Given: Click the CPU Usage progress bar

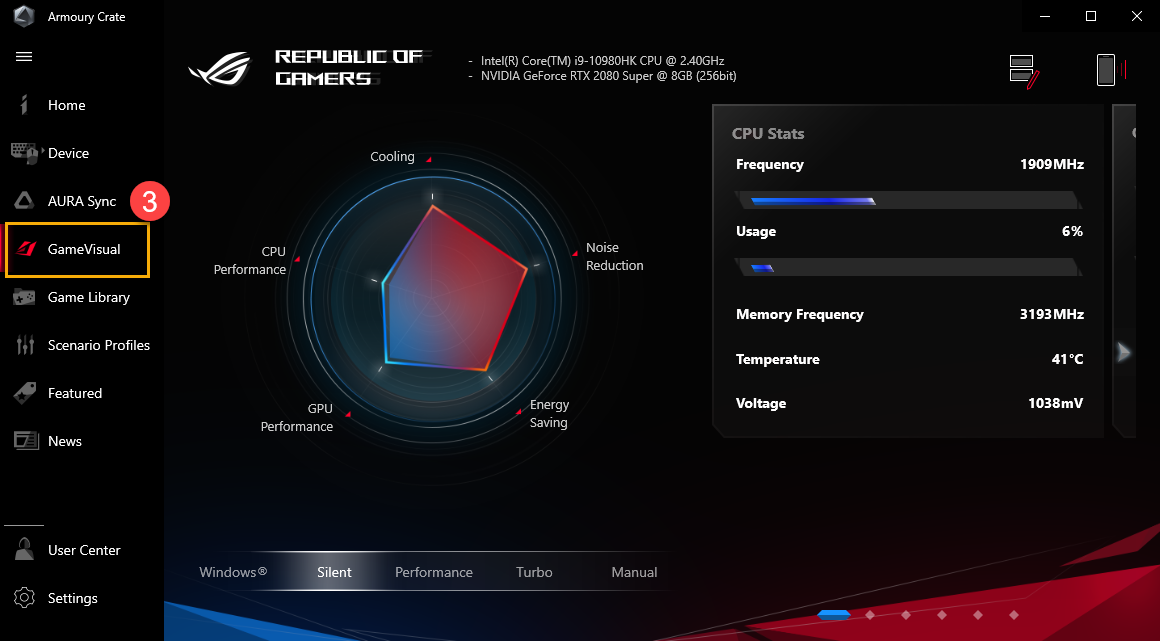Looking at the screenshot, I should pos(909,267).
